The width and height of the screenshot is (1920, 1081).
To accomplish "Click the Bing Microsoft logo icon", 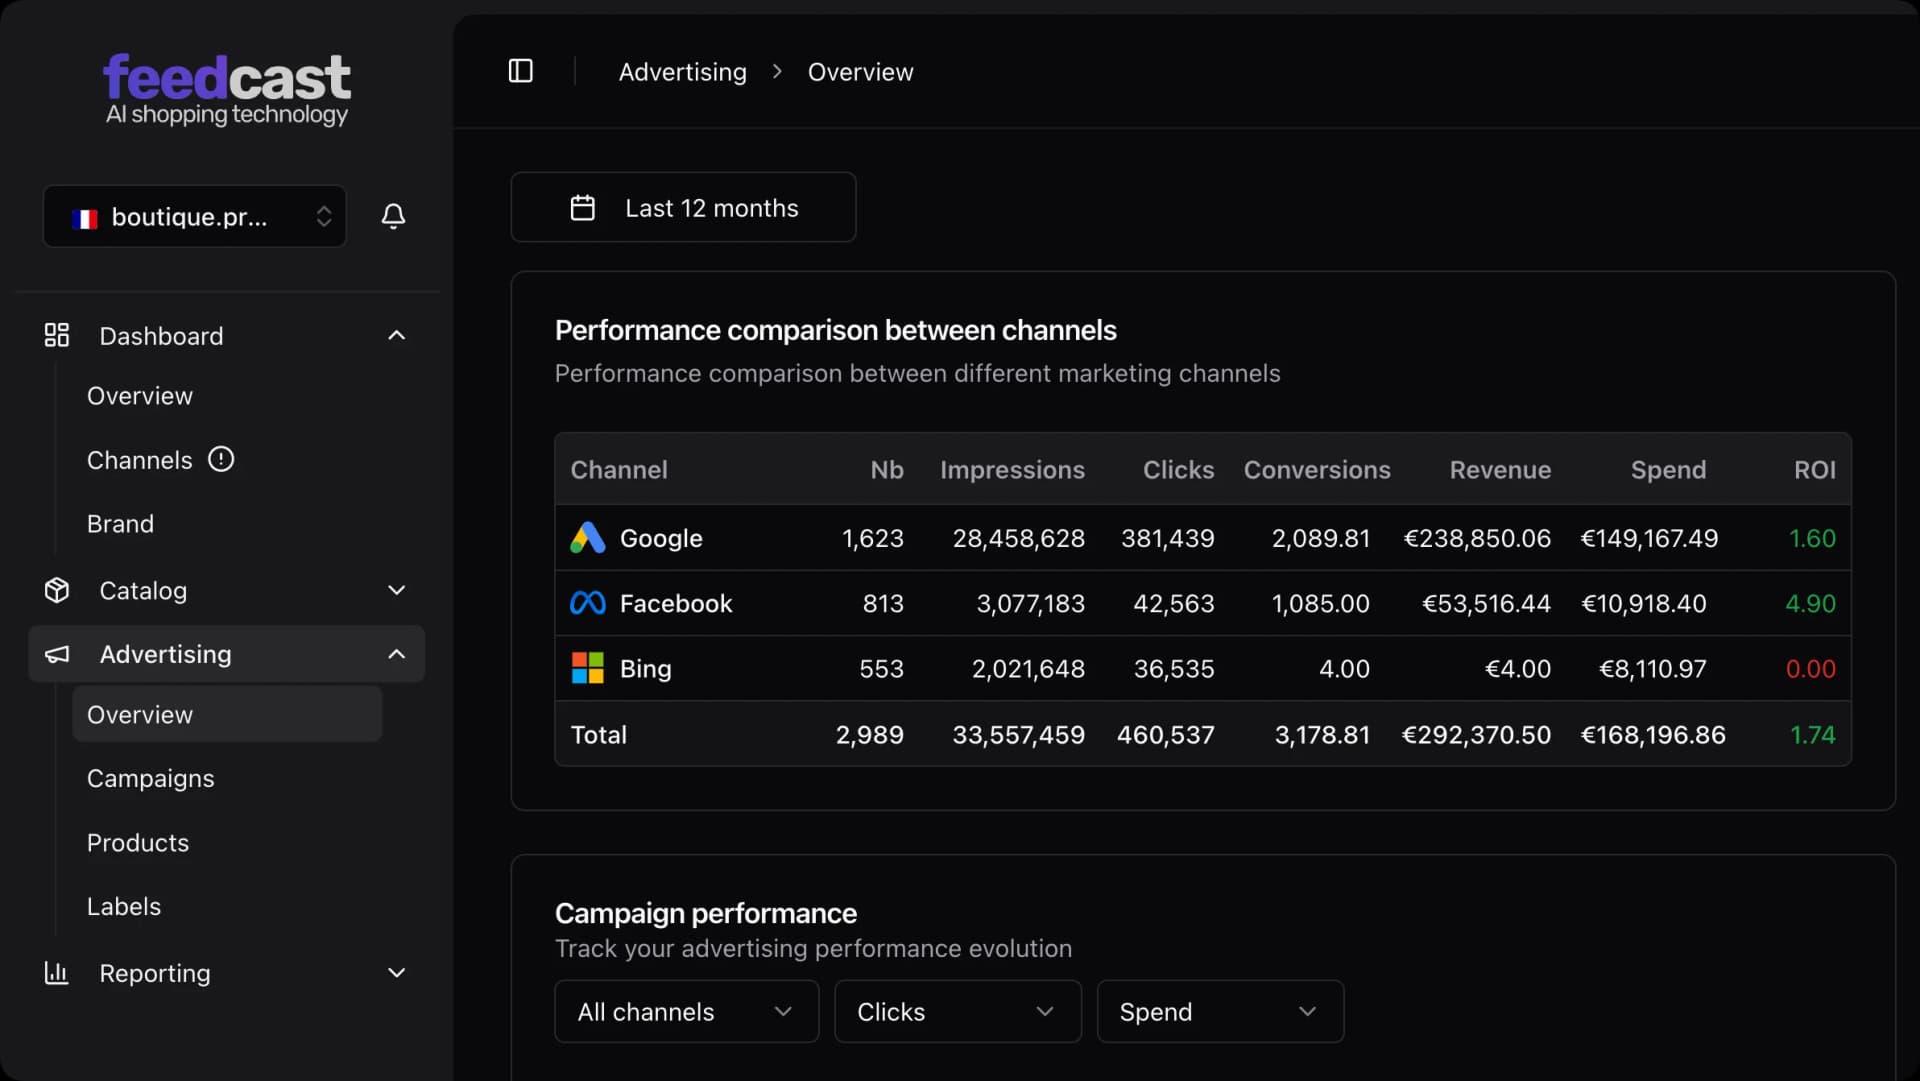I will pos(588,668).
